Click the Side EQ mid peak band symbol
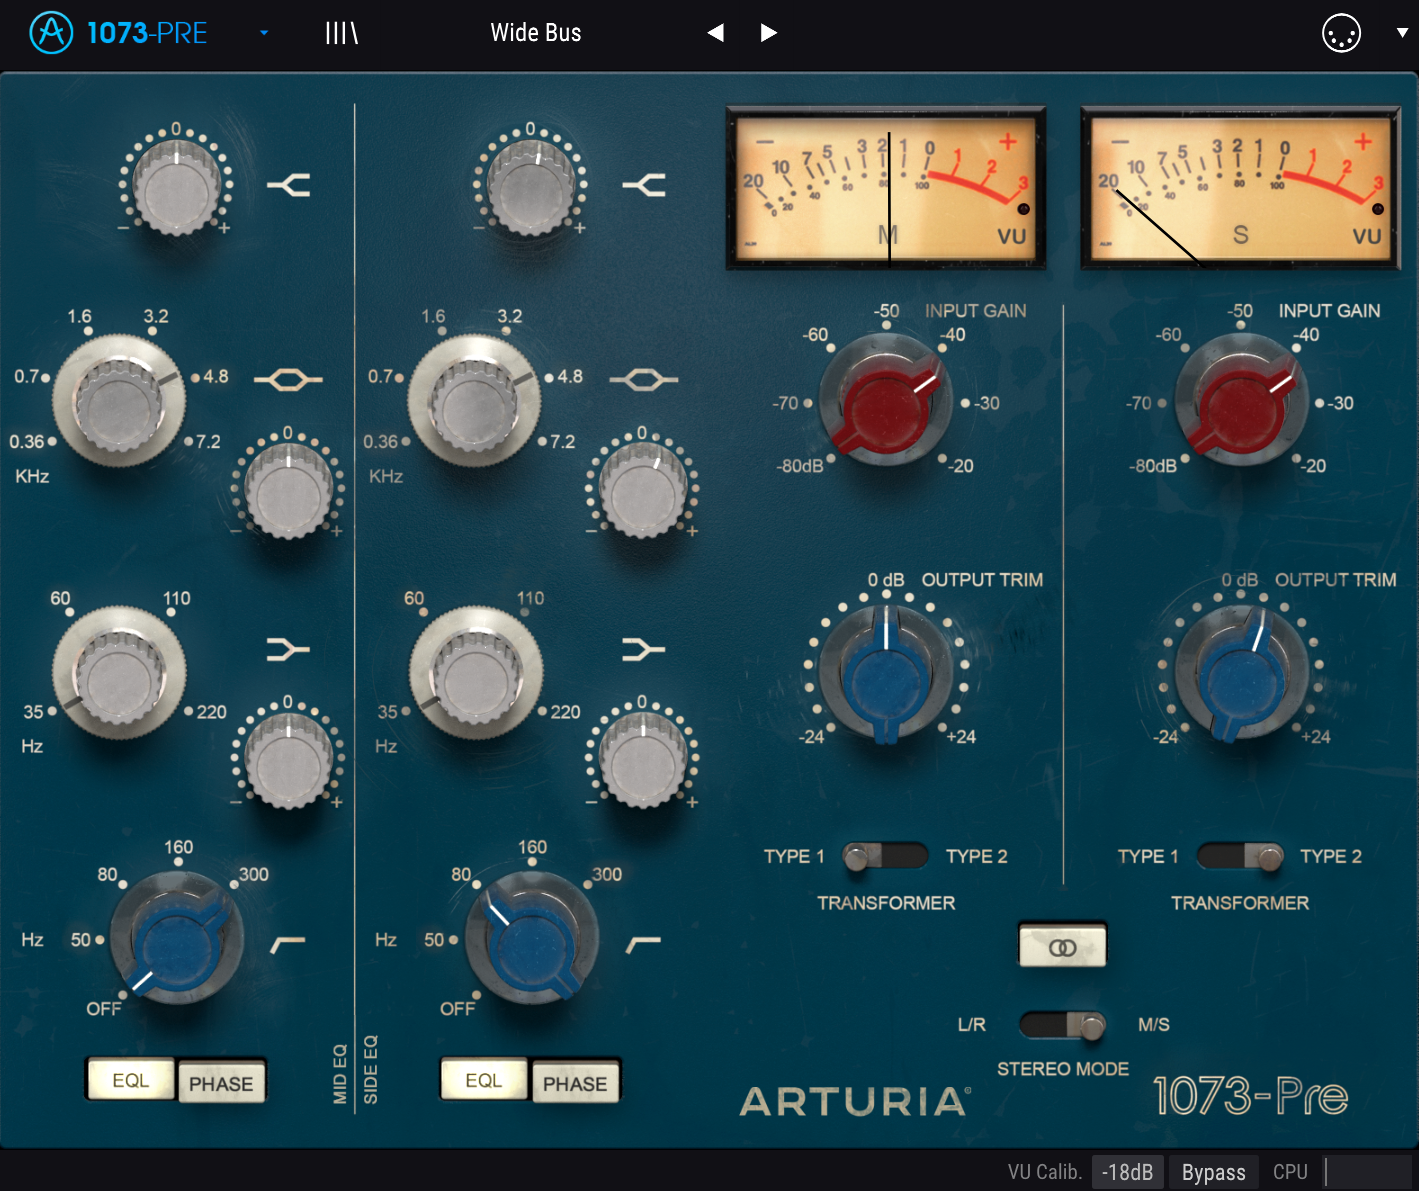This screenshot has width=1419, height=1191. (x=643, y=380)
